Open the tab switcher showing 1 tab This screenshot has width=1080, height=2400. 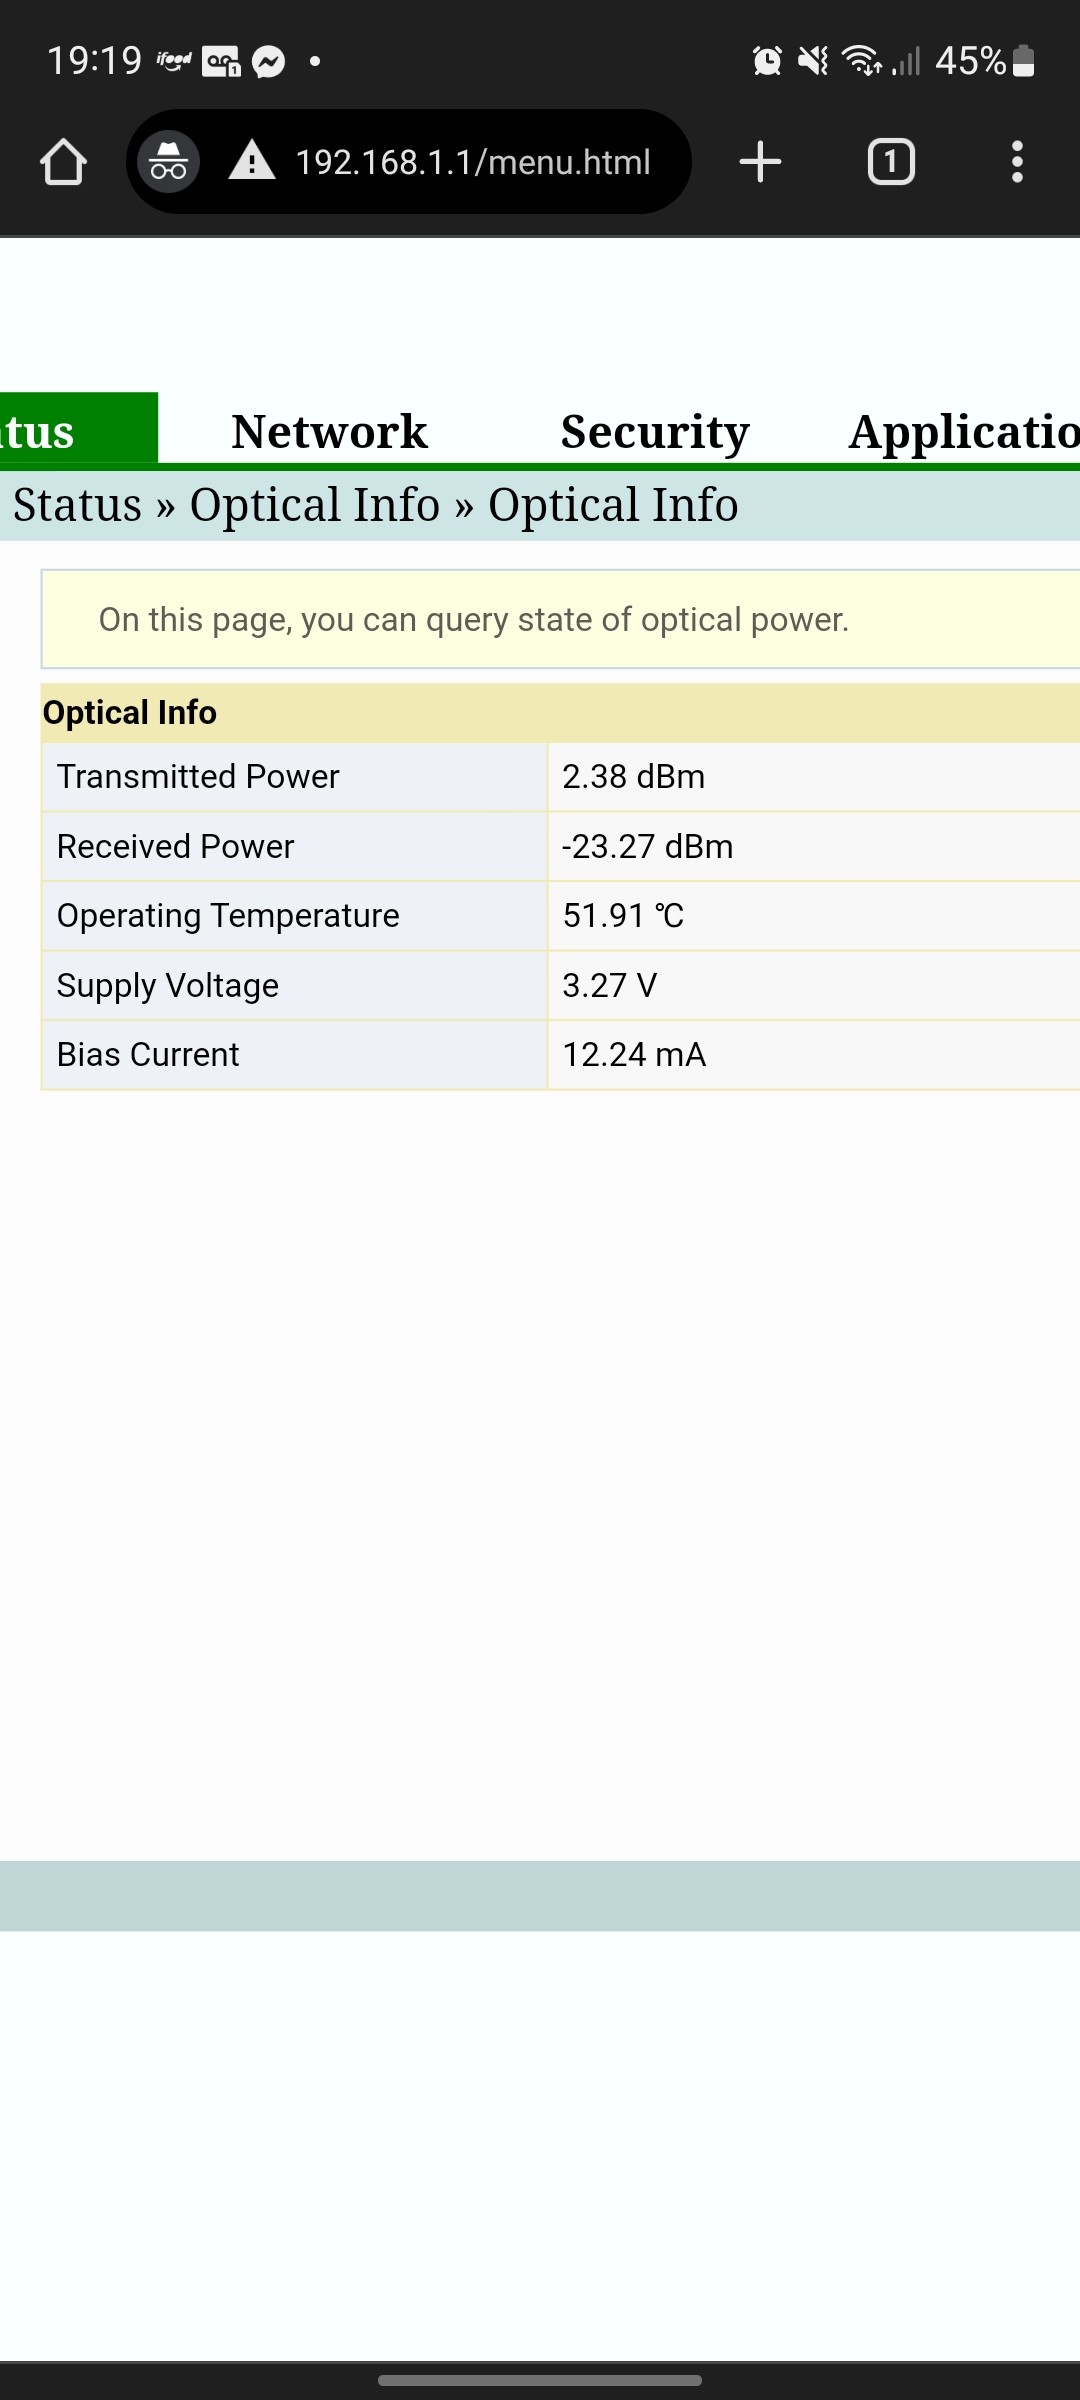click(x=891, y=162)
